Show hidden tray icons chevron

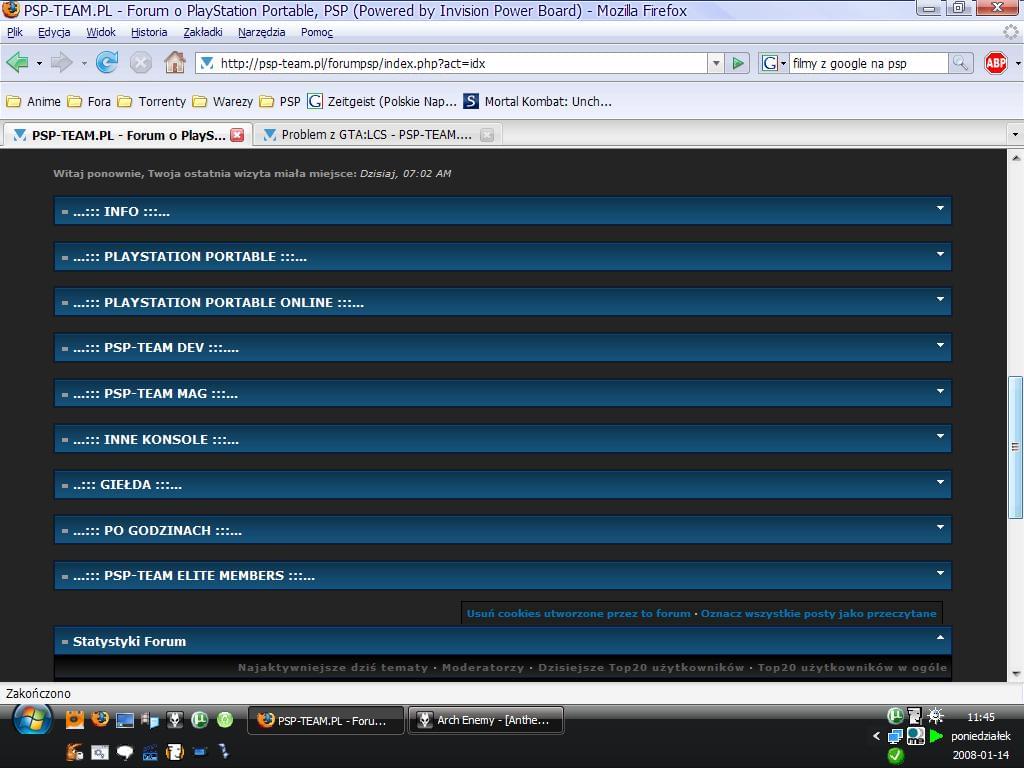tap(876, 736)
